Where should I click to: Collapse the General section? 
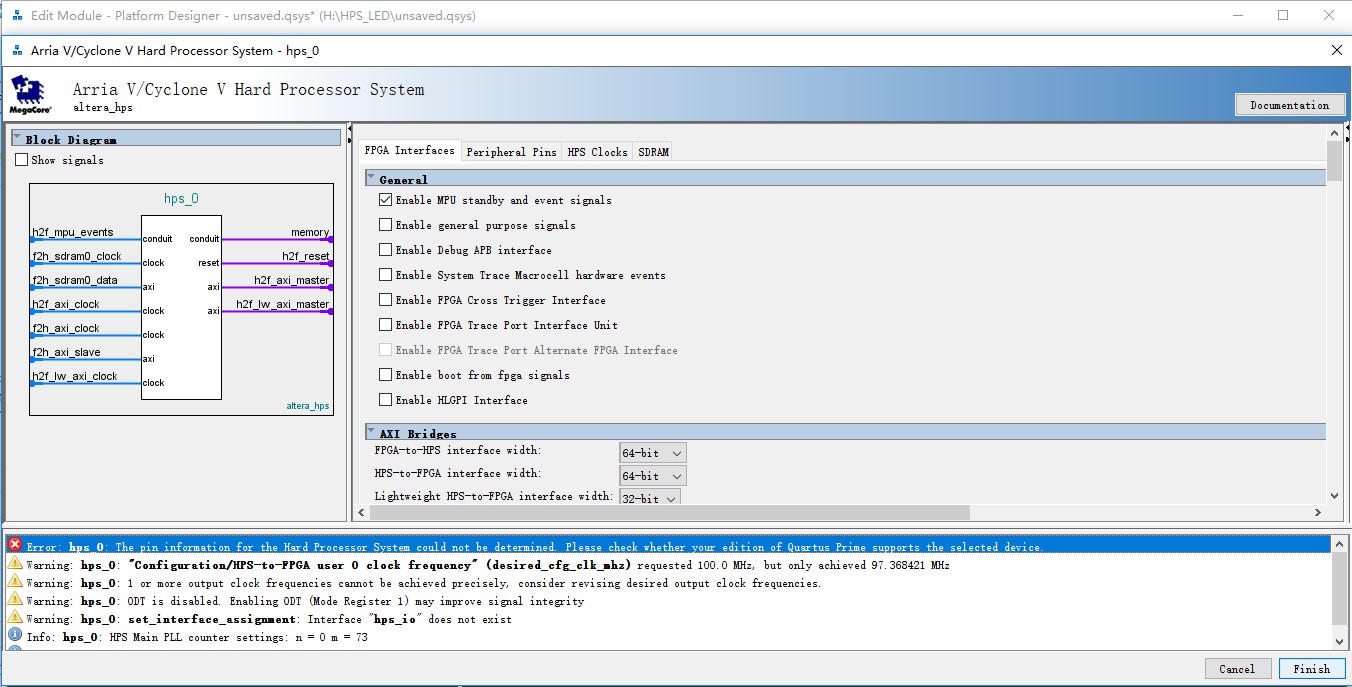click(371, 179)
